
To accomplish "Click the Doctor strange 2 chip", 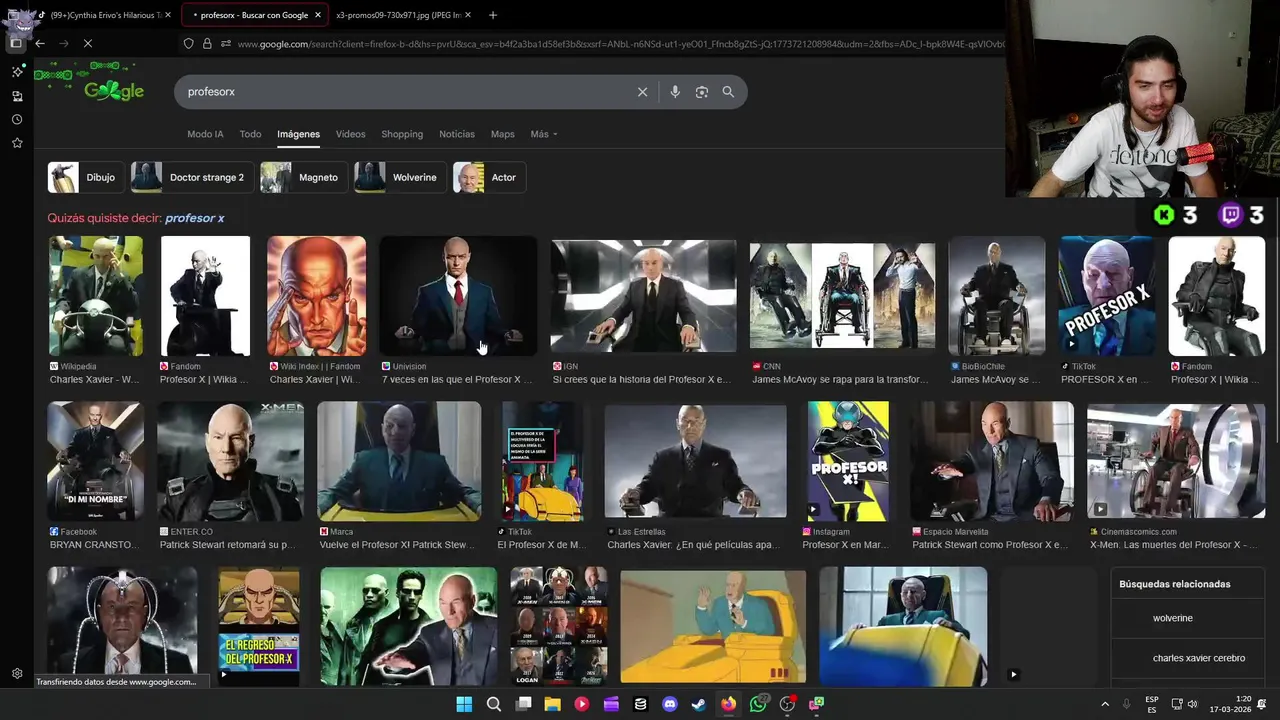I will point(192,177).
